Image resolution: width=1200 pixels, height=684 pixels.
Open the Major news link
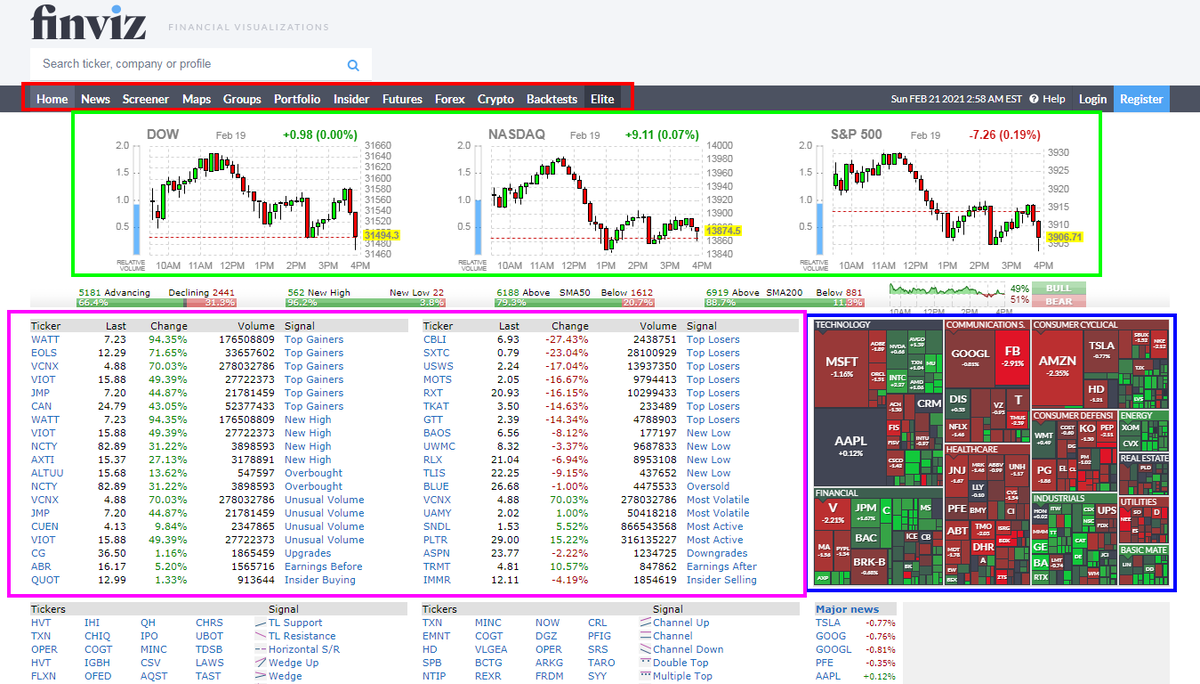click(847, 608)
